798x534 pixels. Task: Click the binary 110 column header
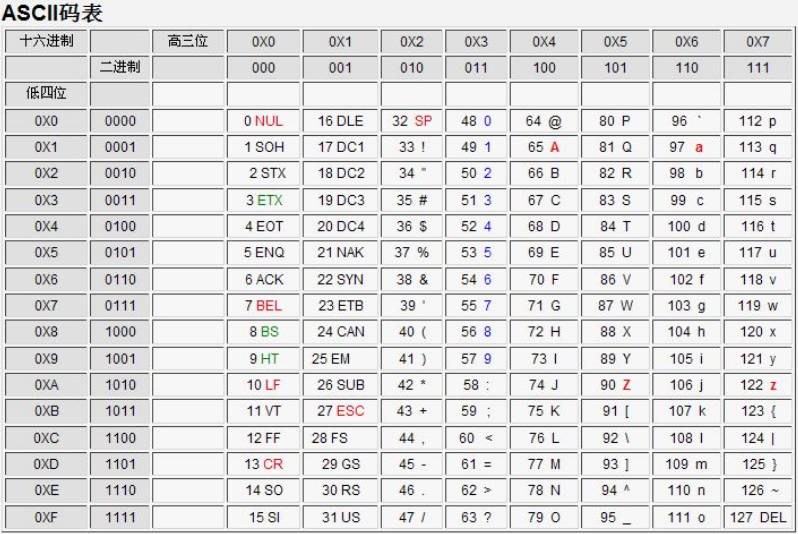[x=687, y=67]
